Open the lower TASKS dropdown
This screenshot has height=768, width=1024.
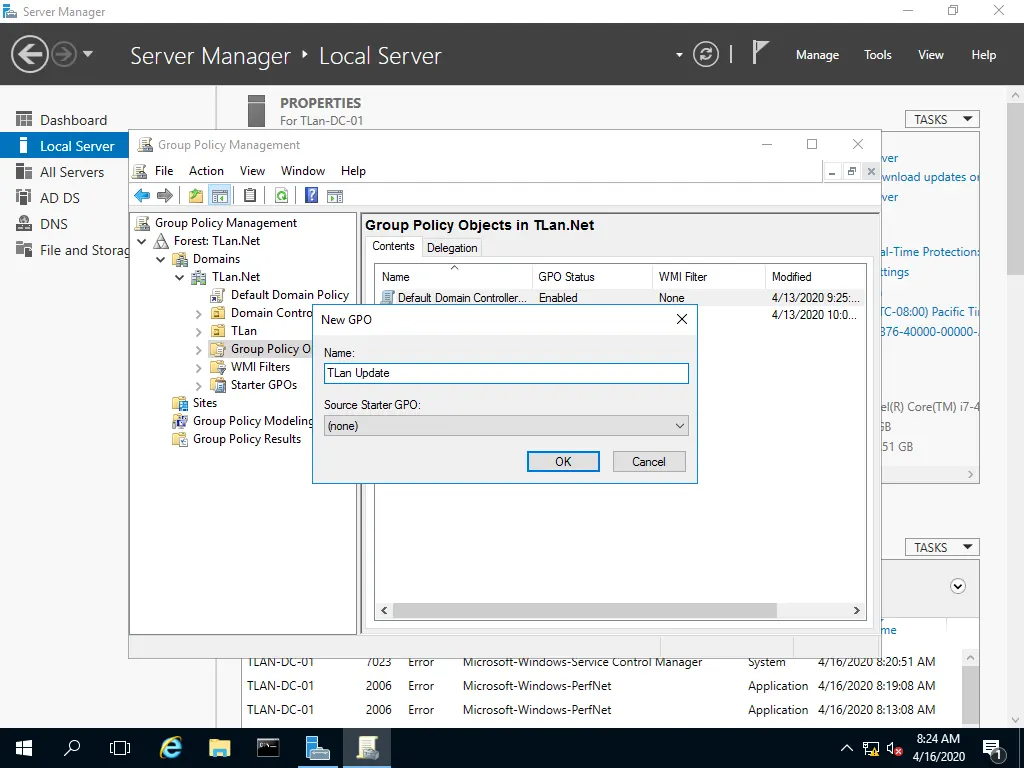tap(942, 547)
